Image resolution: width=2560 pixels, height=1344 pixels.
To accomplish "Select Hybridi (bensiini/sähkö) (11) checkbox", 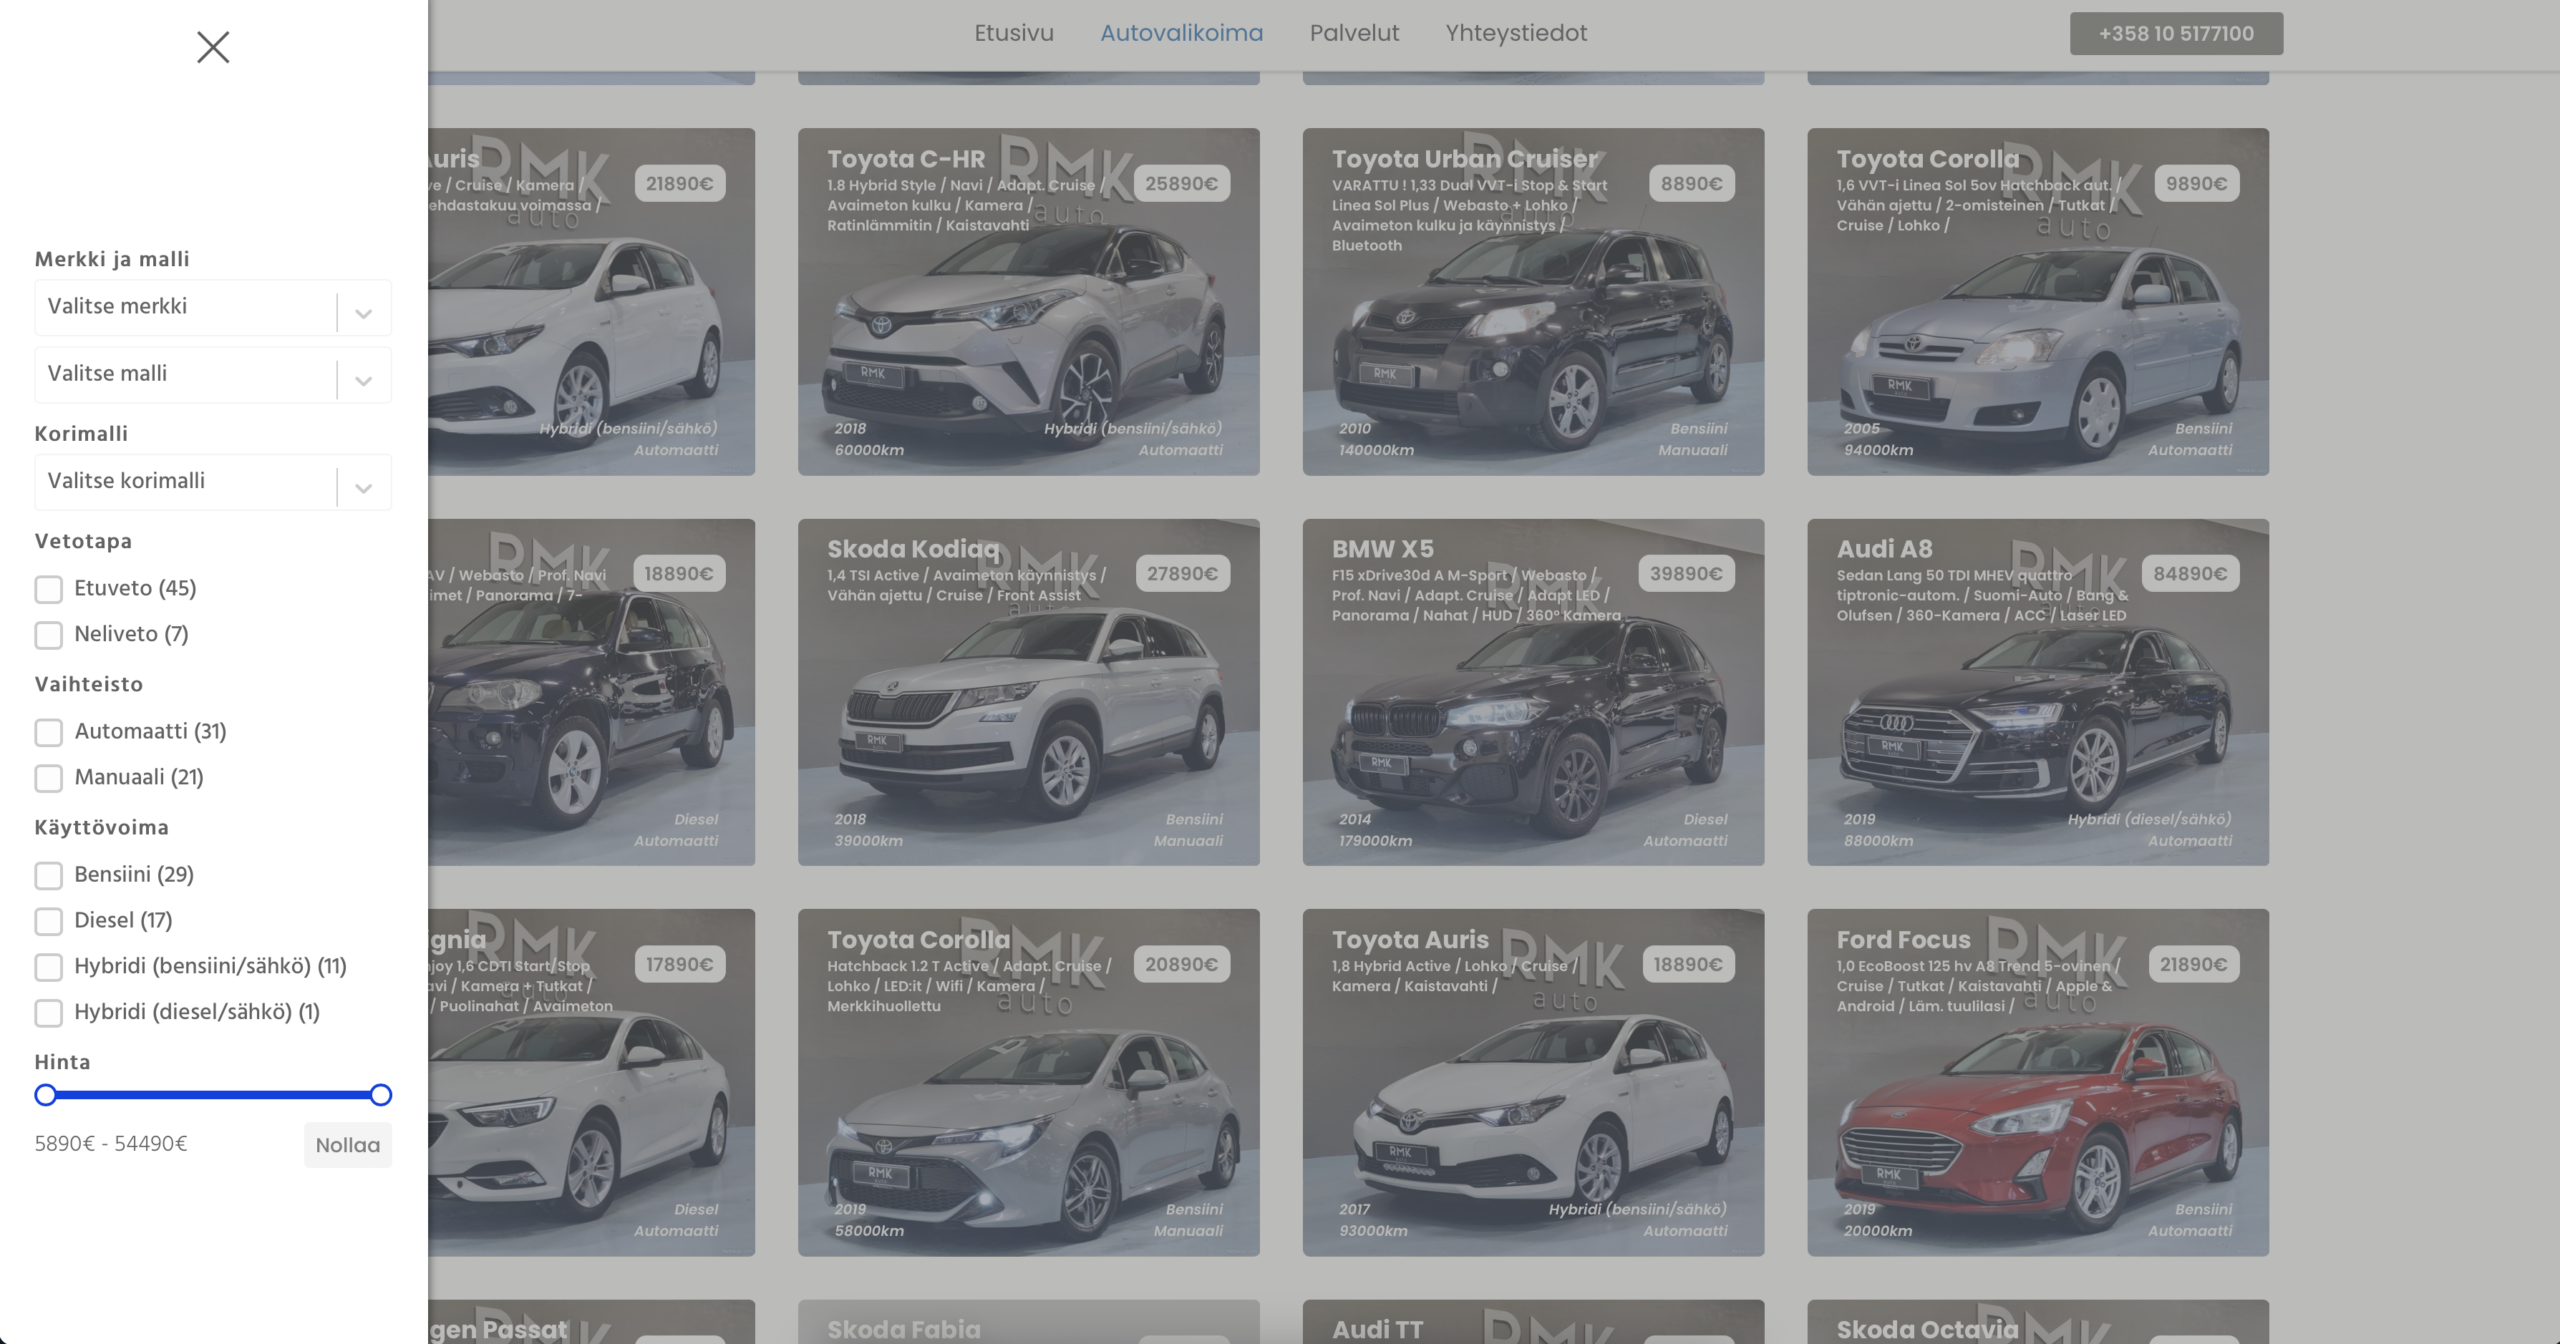I will (x=49, y=967).
